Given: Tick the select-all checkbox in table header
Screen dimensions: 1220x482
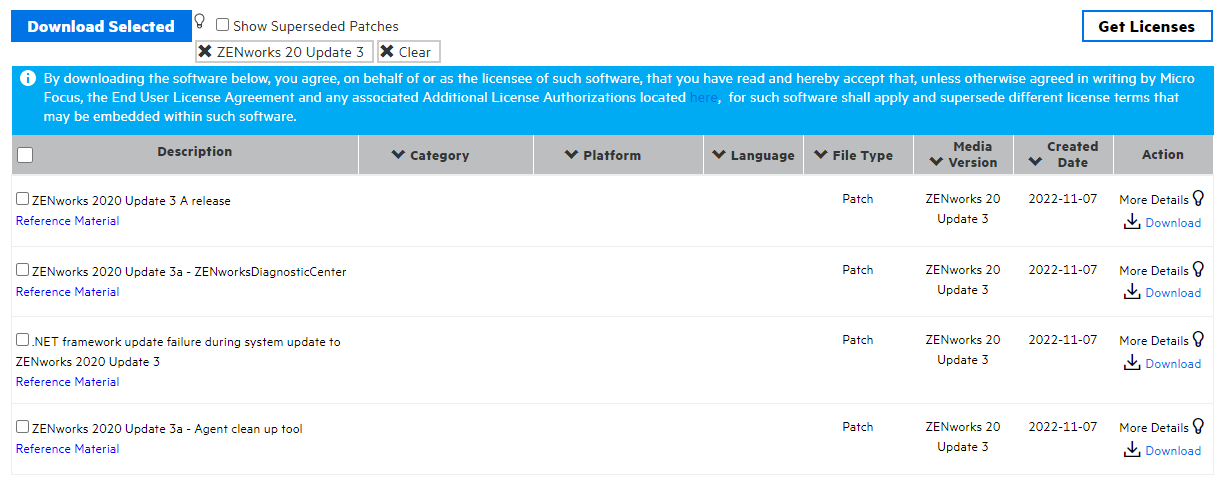Looking at the screenshot, I should (26, 155).
